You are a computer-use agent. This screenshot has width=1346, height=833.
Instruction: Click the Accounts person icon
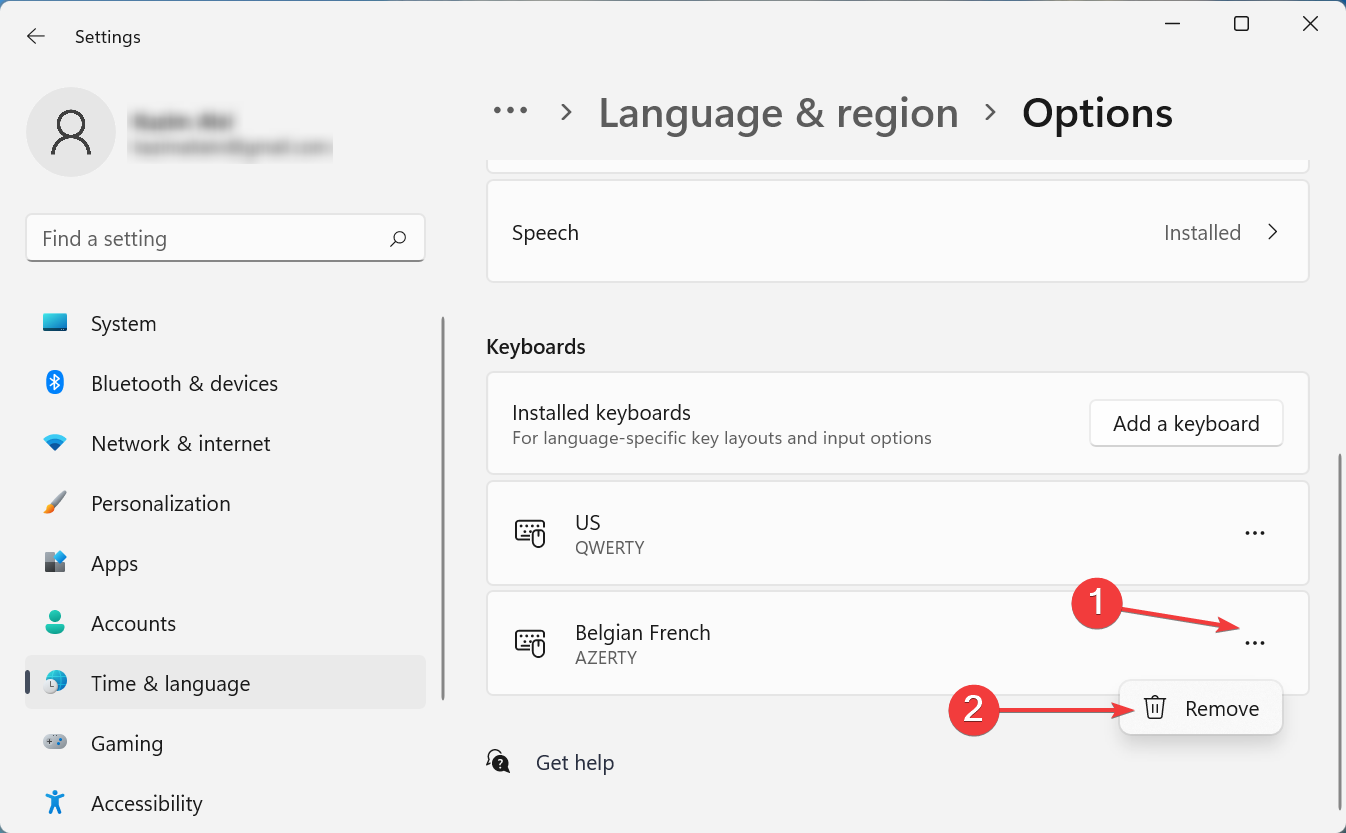coord(55,623)
